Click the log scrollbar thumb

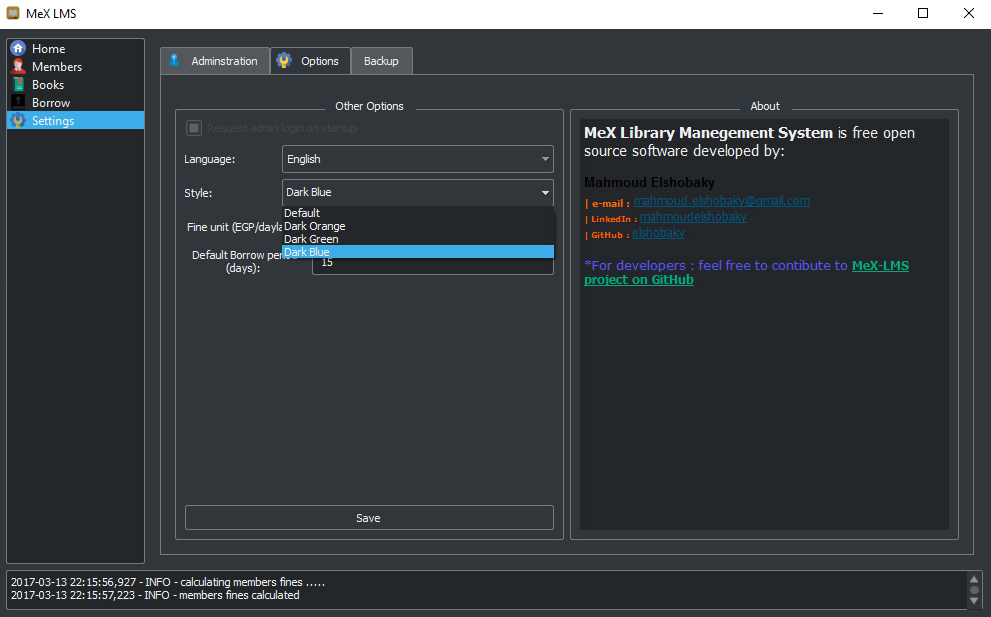(x=974, y=590)
